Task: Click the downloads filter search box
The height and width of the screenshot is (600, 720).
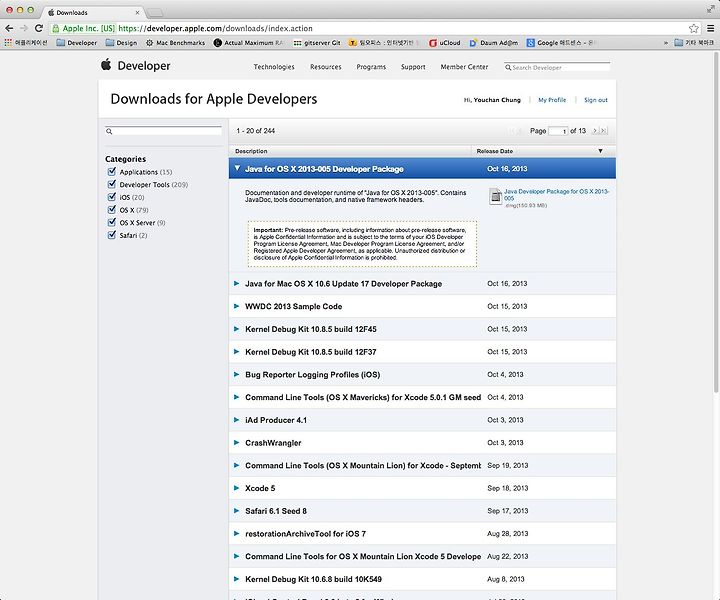Action: point(163,131)
